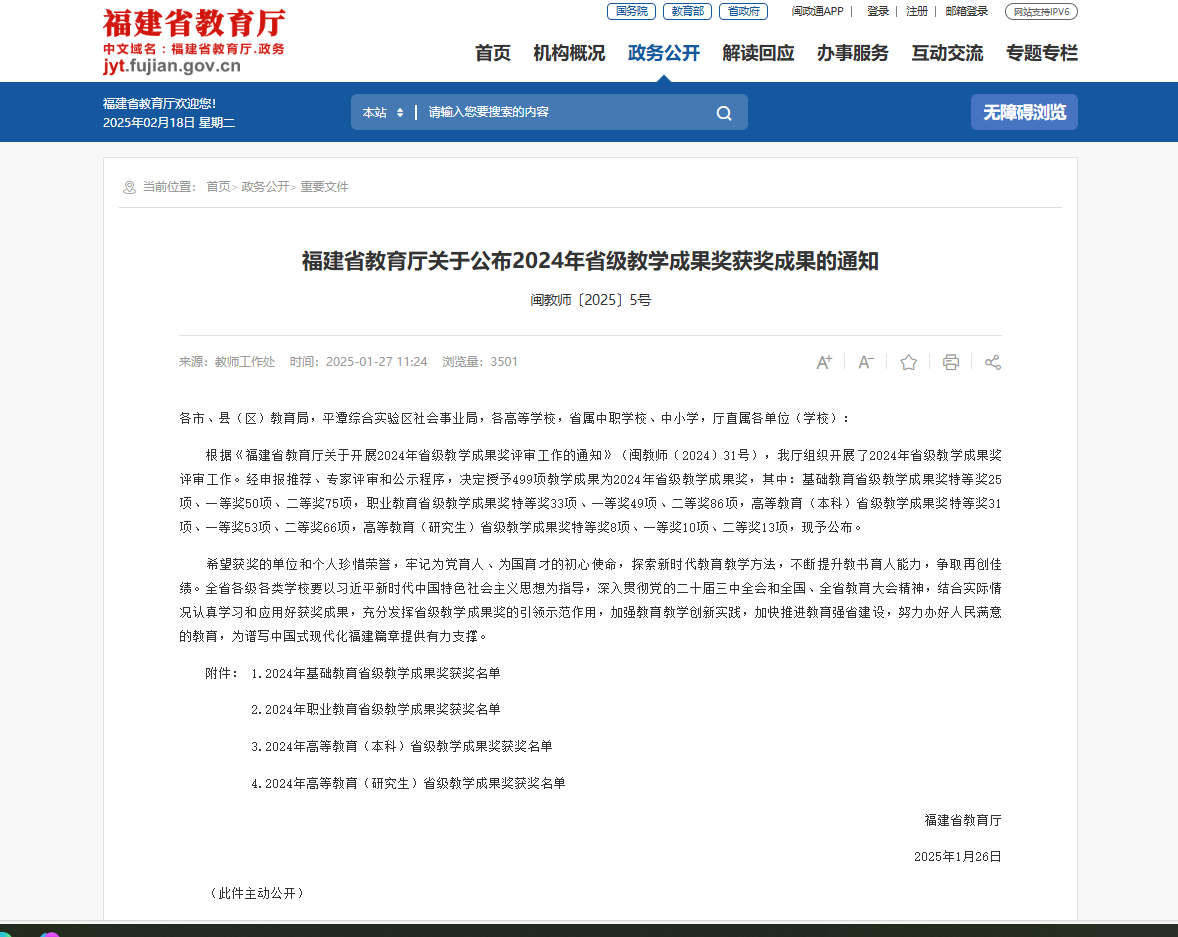Viewport: 1178px width, 937px height.
Task: Click the current location pin icon
Action: tap(129, 187)
